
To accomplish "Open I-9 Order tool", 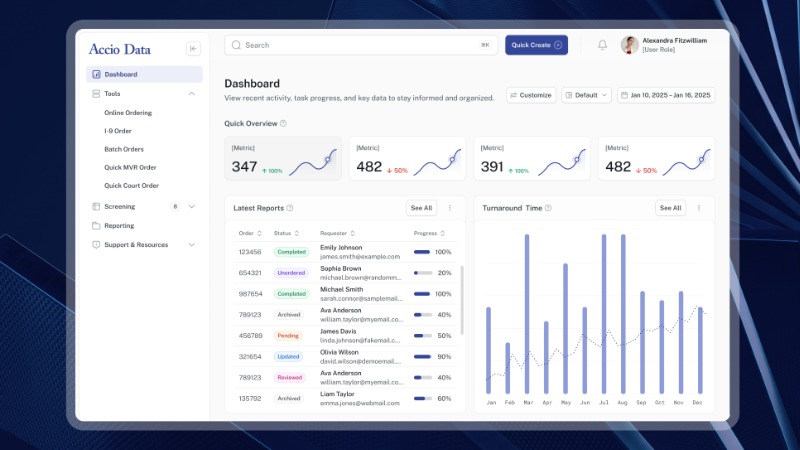I will point(118,131).
